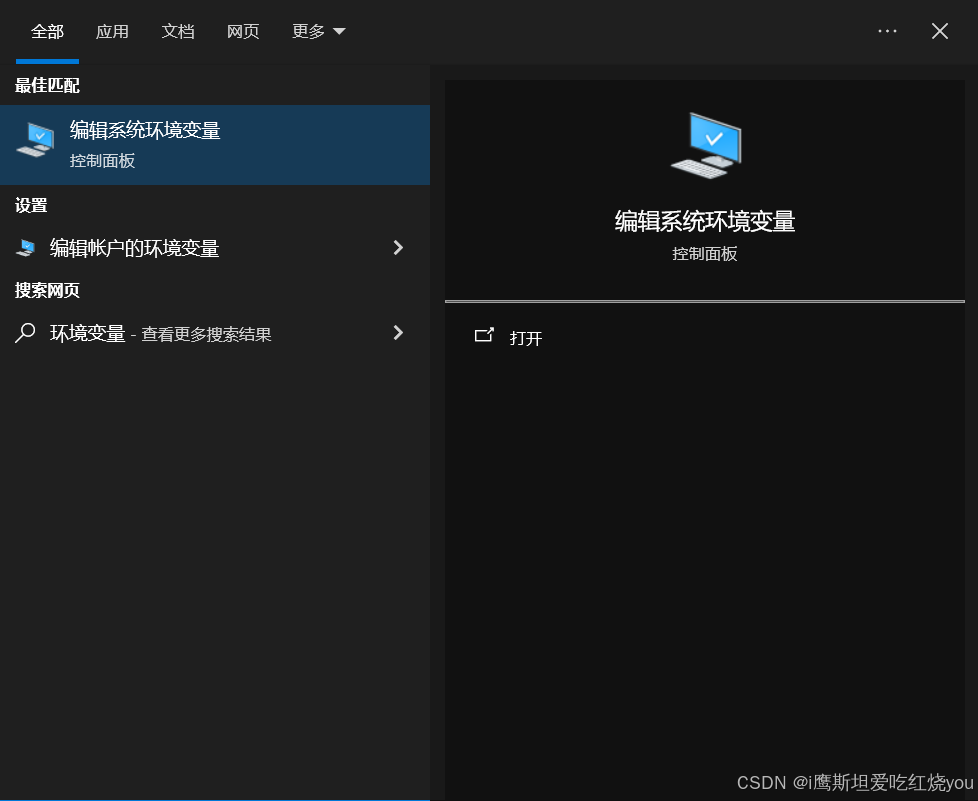Click 控制面板 subtitle in the preview pane
This screenshot has width=978, height=801.
tap(705, 254)
